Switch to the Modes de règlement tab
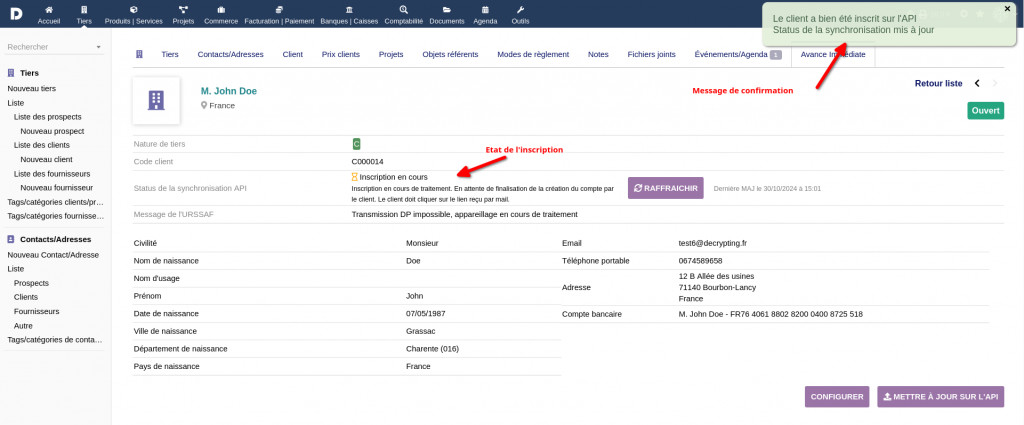This screenshot has width=1024, height=425. 533,54
